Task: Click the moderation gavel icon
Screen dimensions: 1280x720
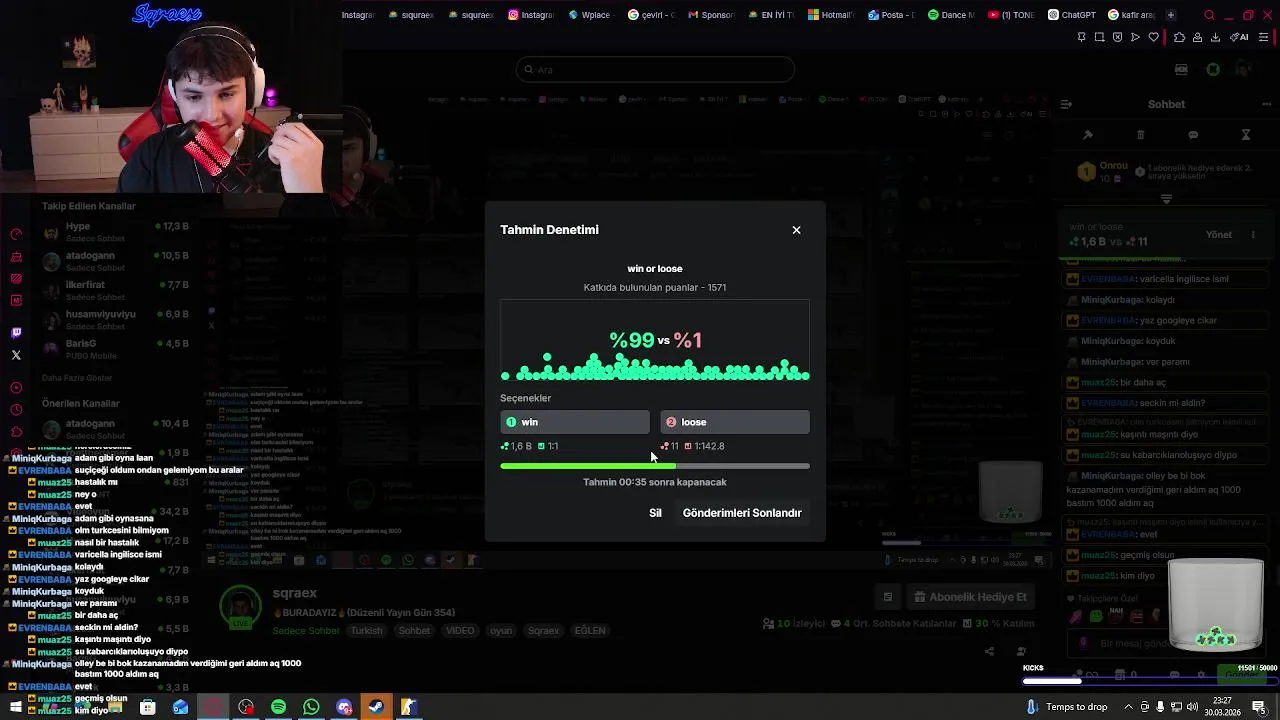Action: click(x=1088, y=135)
